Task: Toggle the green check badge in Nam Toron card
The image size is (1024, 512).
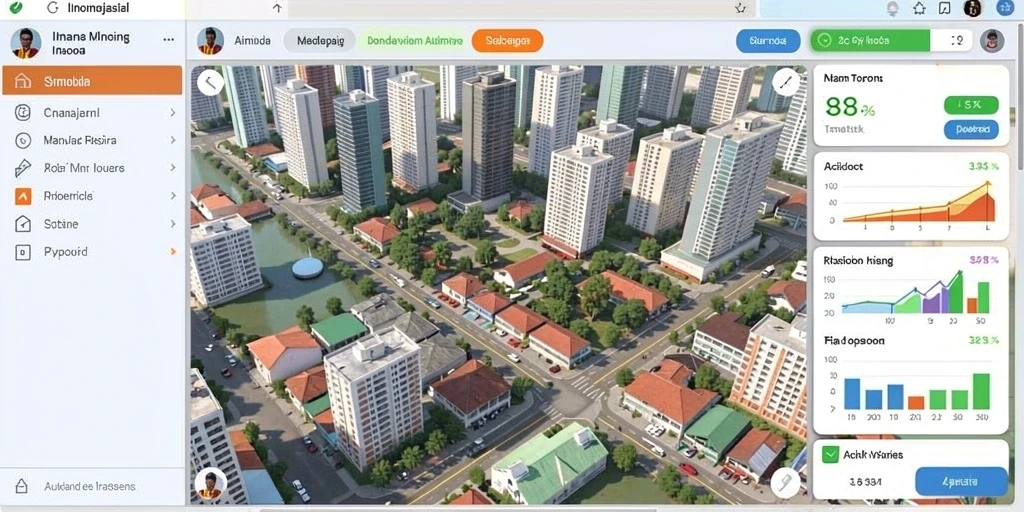Action: coord(971,104)
